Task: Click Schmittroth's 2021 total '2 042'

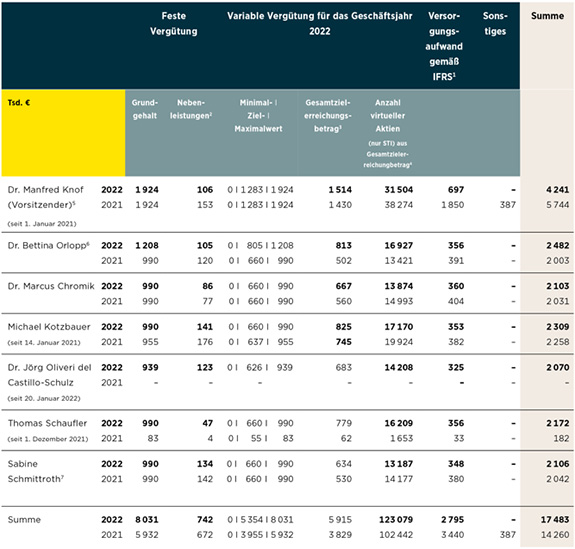Action: click(x=557, y=479)
